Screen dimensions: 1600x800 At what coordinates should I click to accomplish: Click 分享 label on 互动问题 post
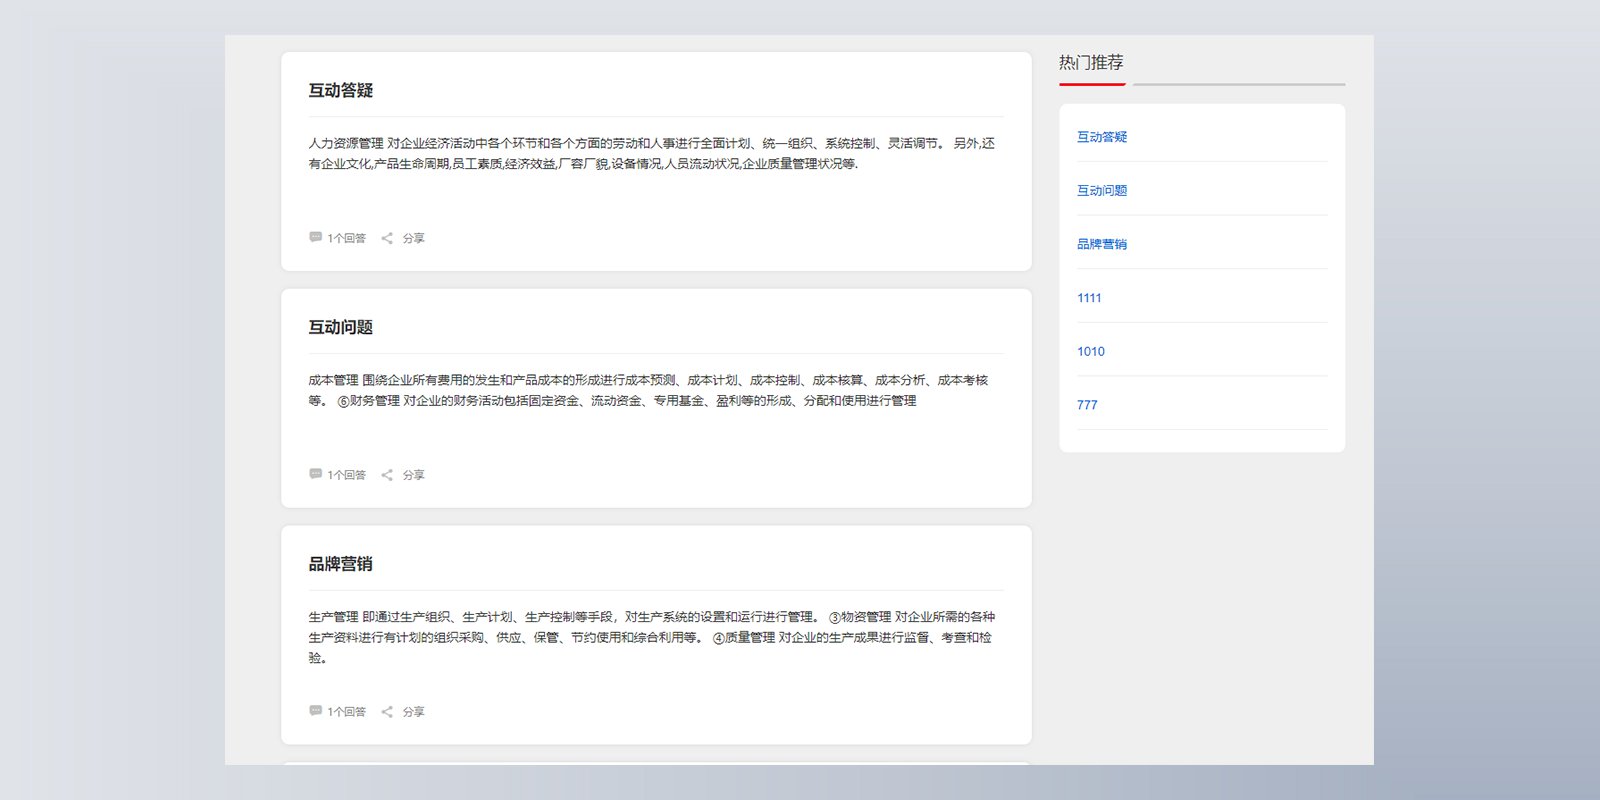click(x=414, y=475)
